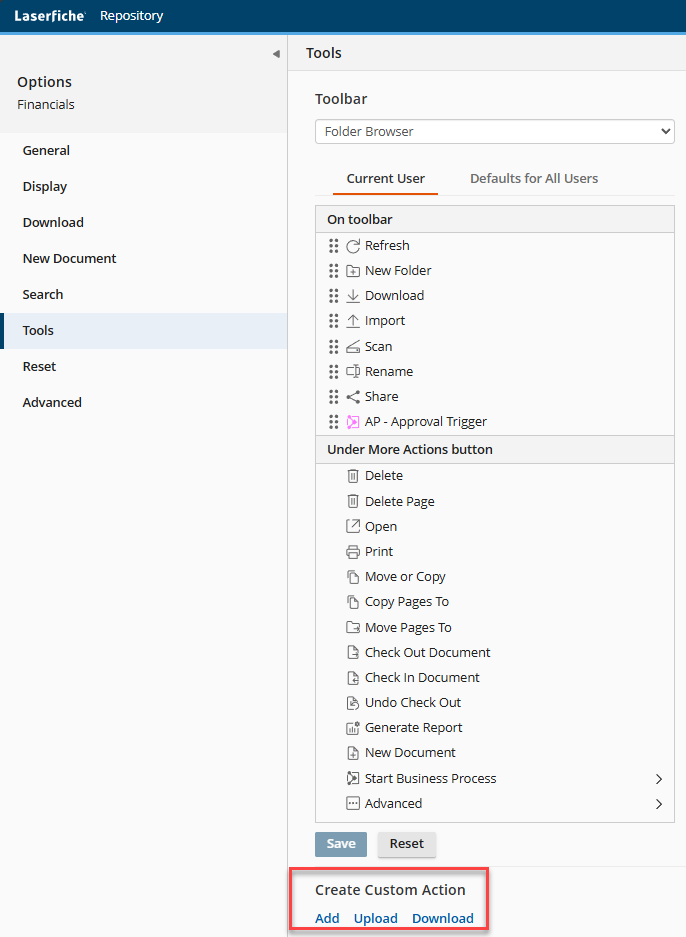Switch to Defaults for All Users tab
Image resolution: width=686 pixels, height=937 pixels.
click(534, 179)
